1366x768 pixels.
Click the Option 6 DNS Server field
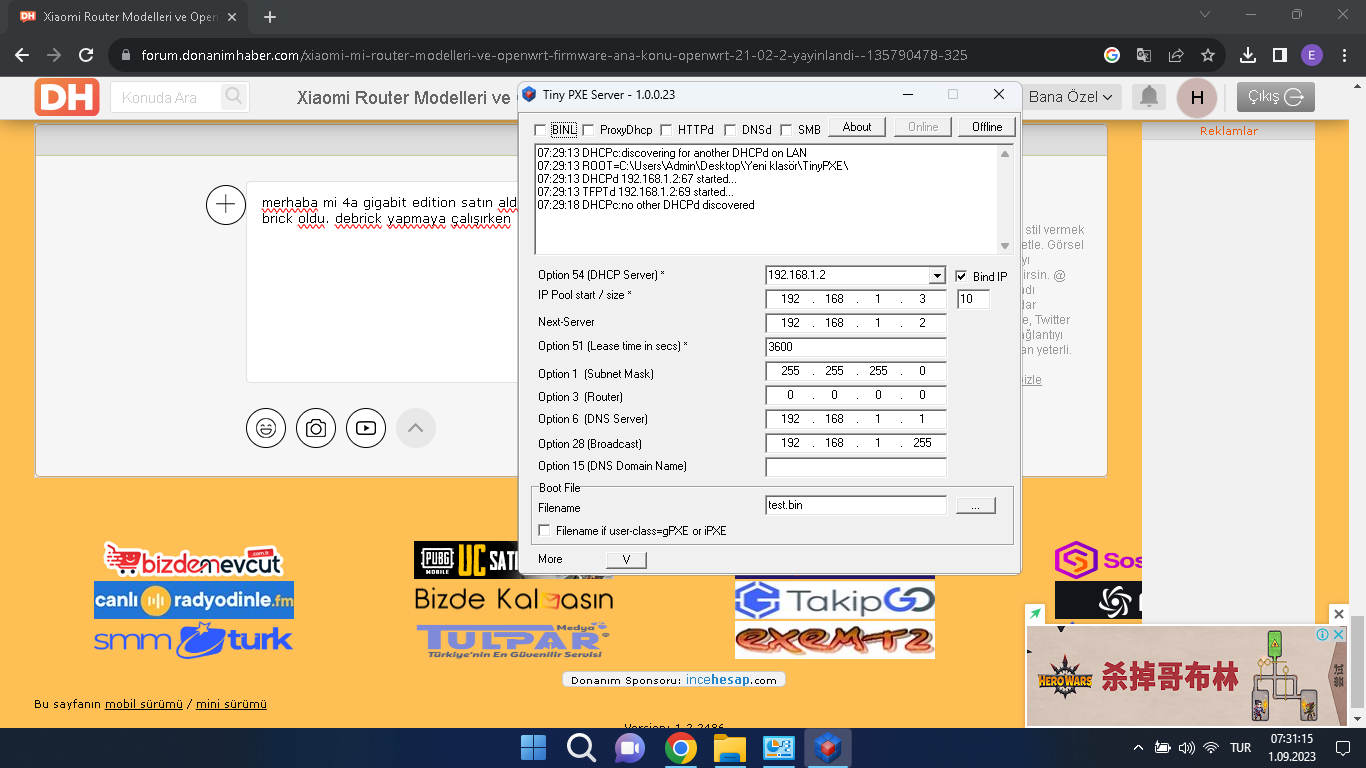(x=856, y=419)
